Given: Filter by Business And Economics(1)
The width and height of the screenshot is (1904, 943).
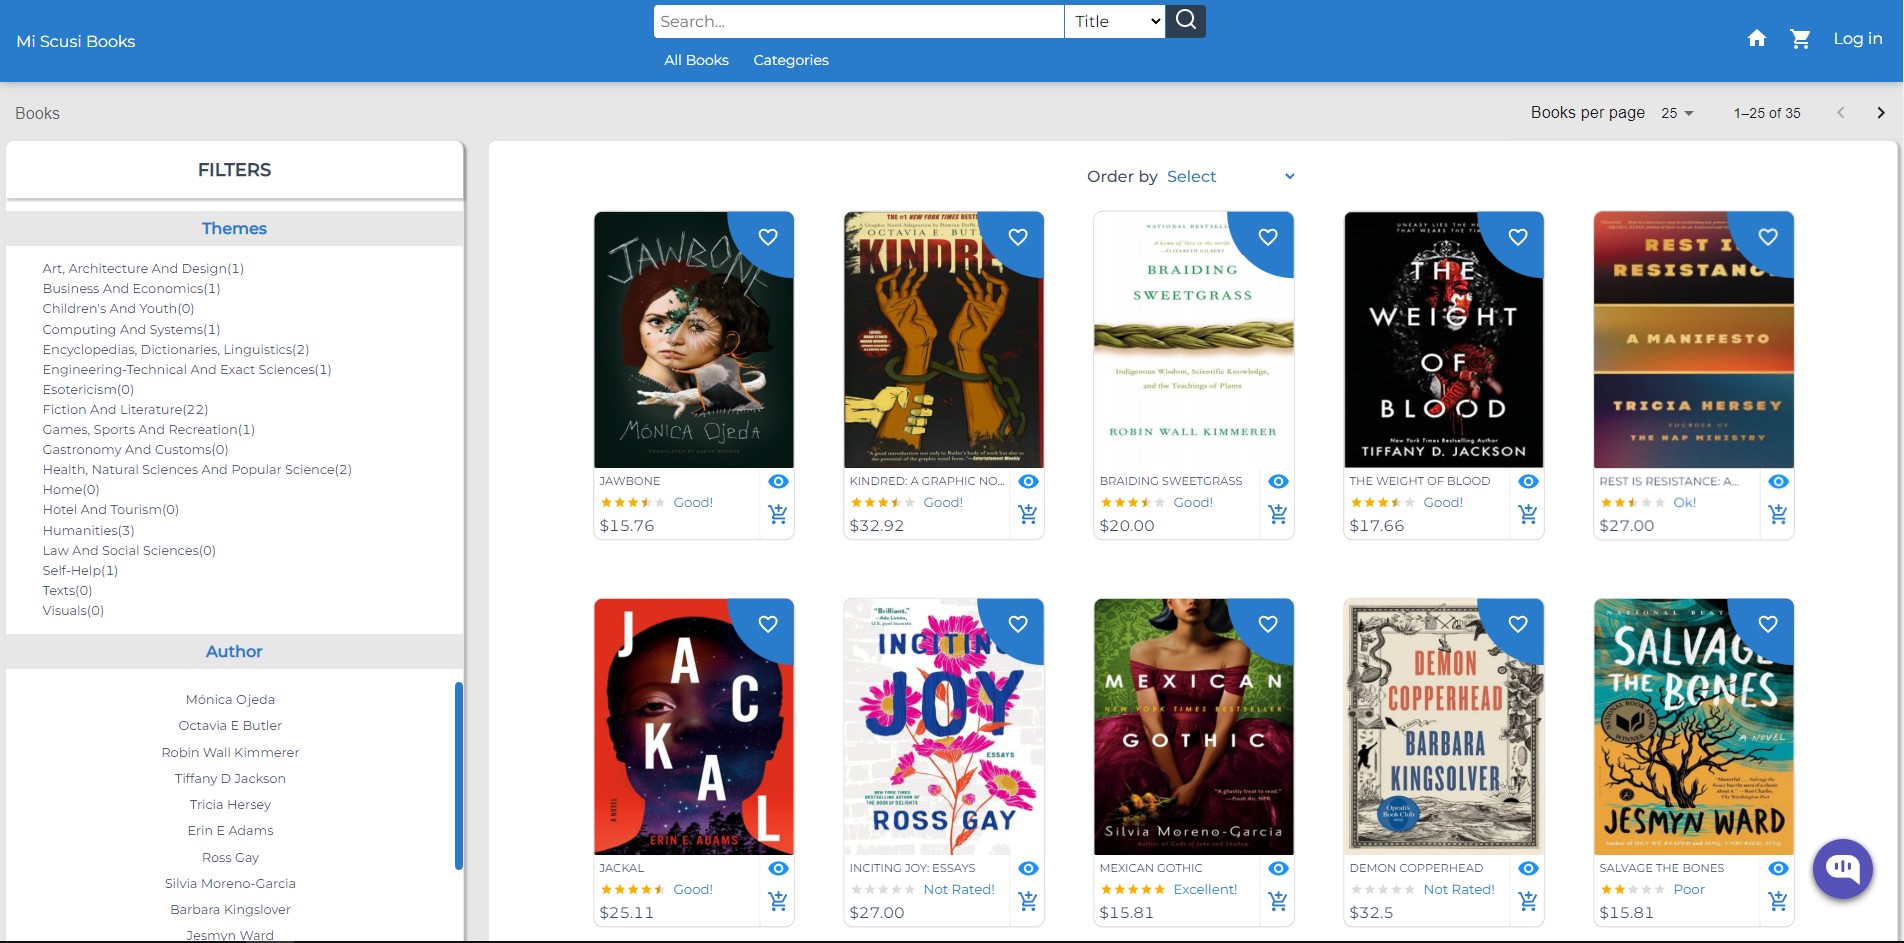Looking at the screenshot, I should coord(131,288).
